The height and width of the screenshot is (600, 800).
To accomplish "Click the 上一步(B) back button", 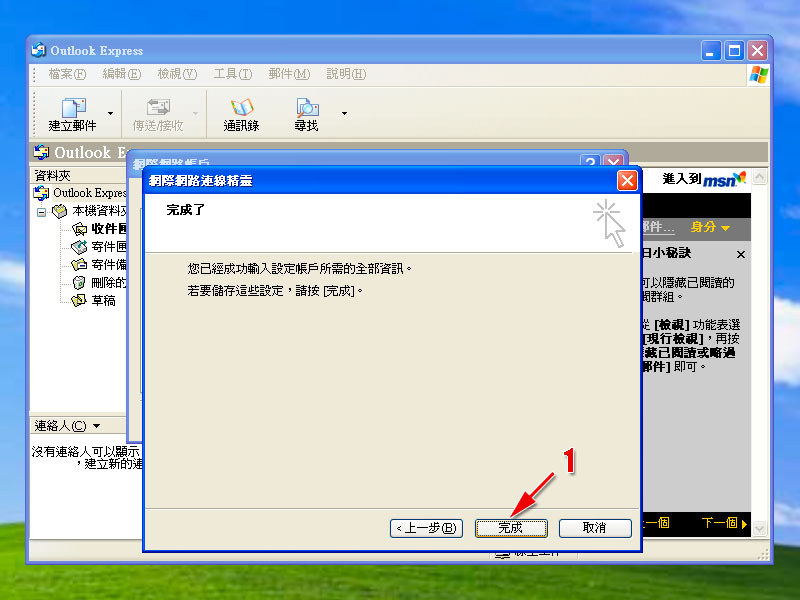I will [426, 528].
